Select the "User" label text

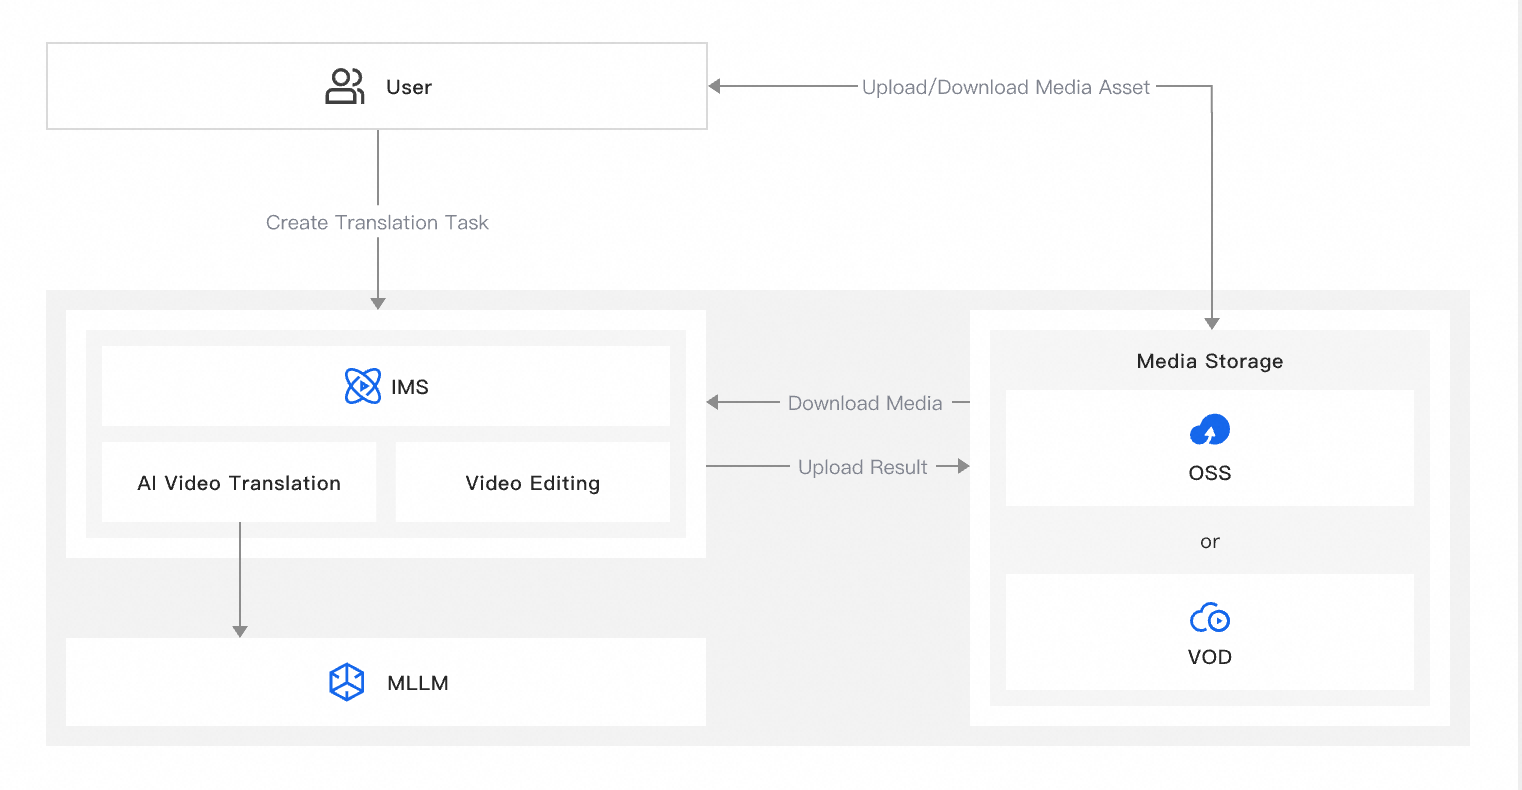[x=409, y=88]
